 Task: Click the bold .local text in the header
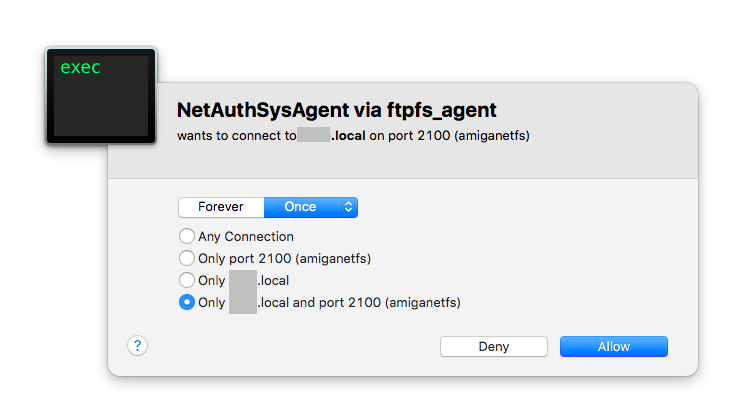tap(348, 136)
